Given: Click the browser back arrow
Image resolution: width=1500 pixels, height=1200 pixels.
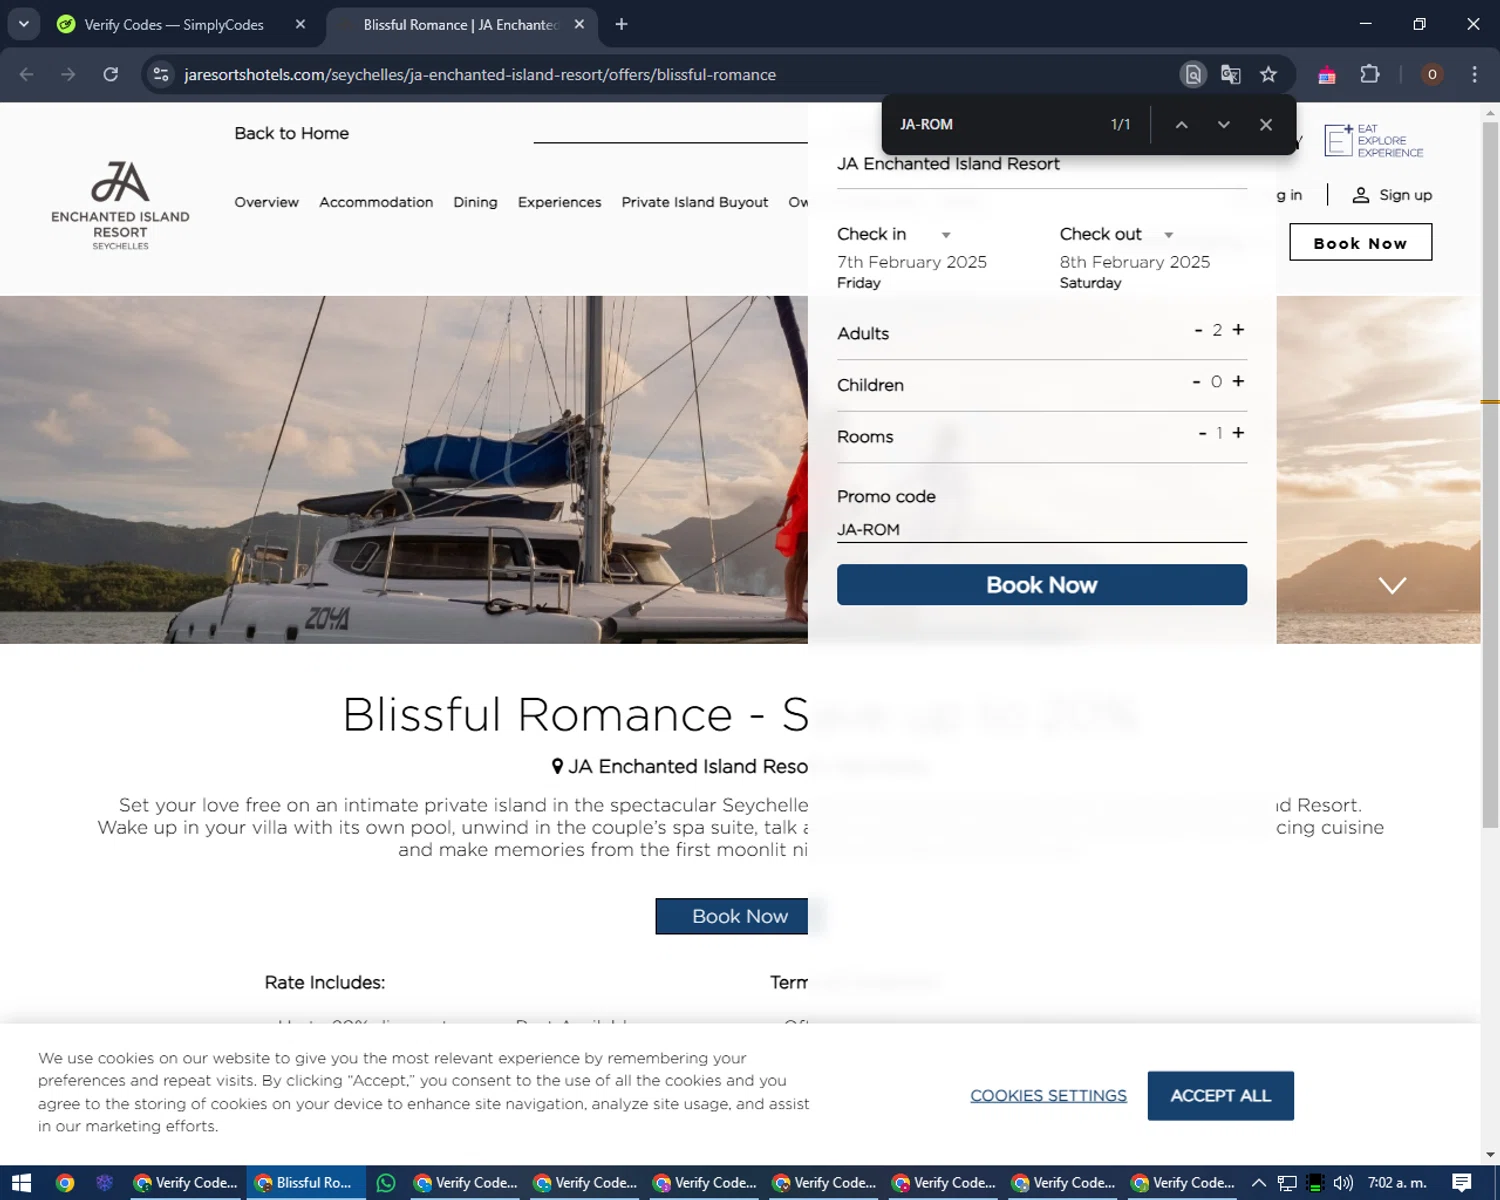Looking at the screenshot, I should (27, 75).
